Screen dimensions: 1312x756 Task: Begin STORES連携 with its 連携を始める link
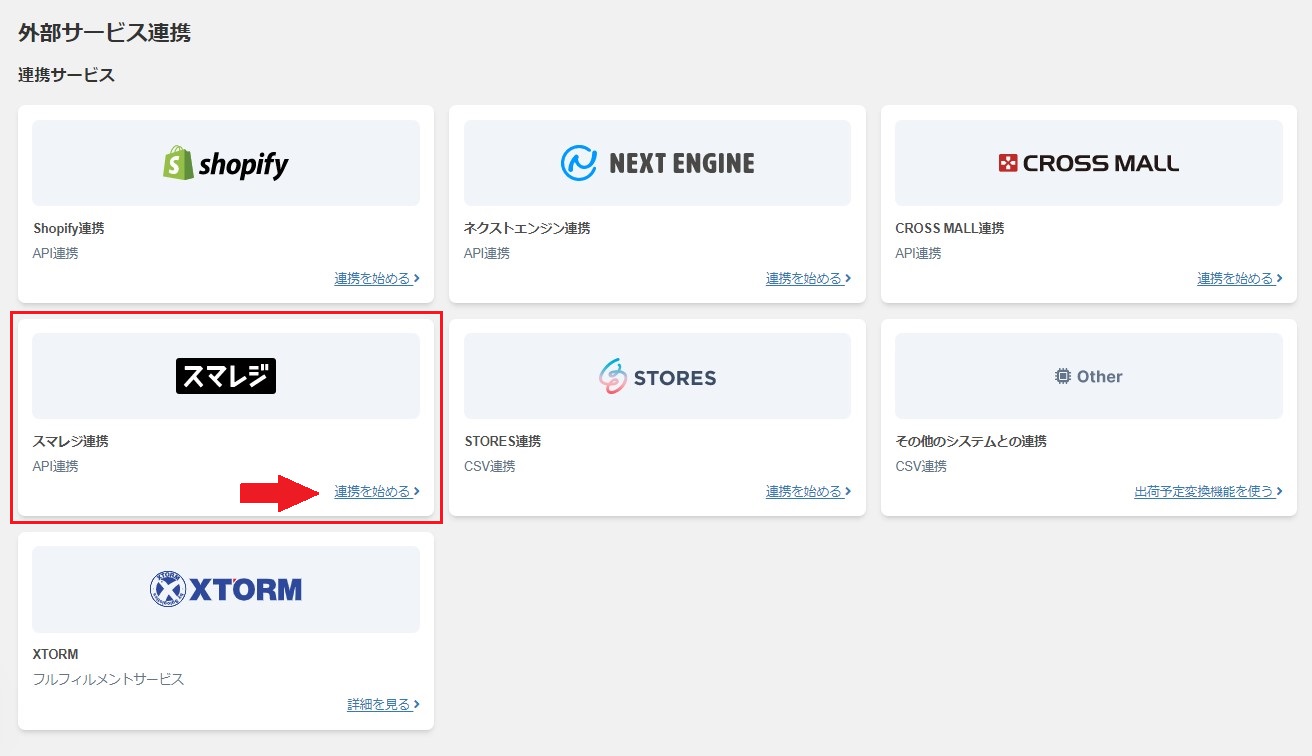coord(809,492)
